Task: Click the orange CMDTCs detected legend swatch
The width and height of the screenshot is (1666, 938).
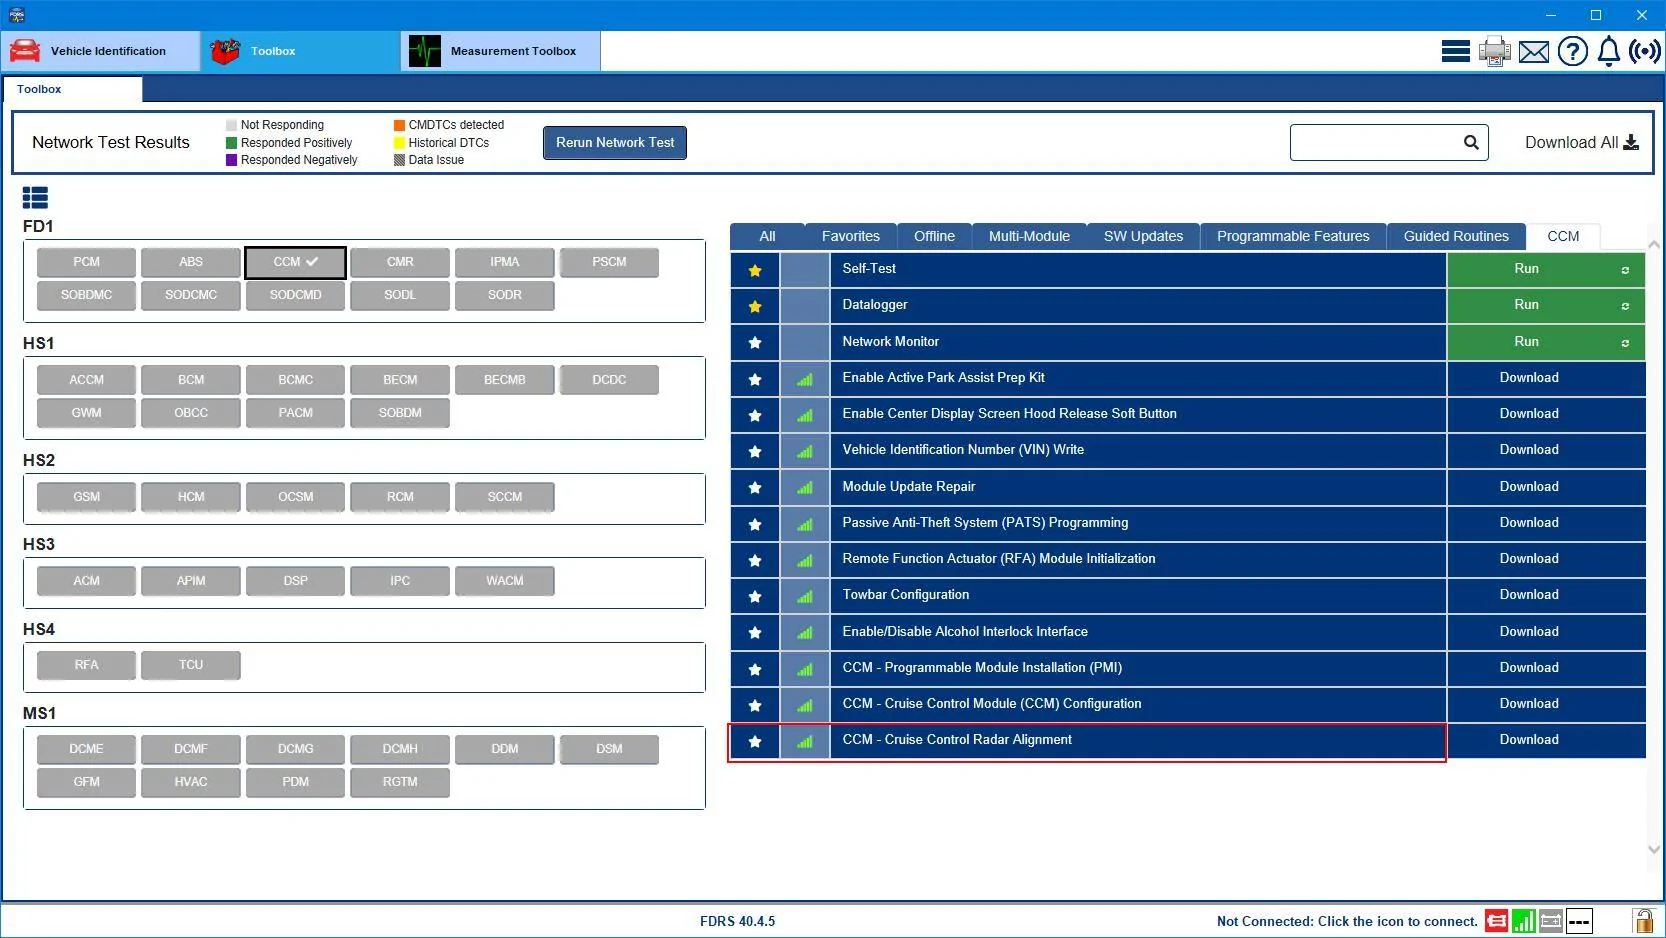Action: 399,125
